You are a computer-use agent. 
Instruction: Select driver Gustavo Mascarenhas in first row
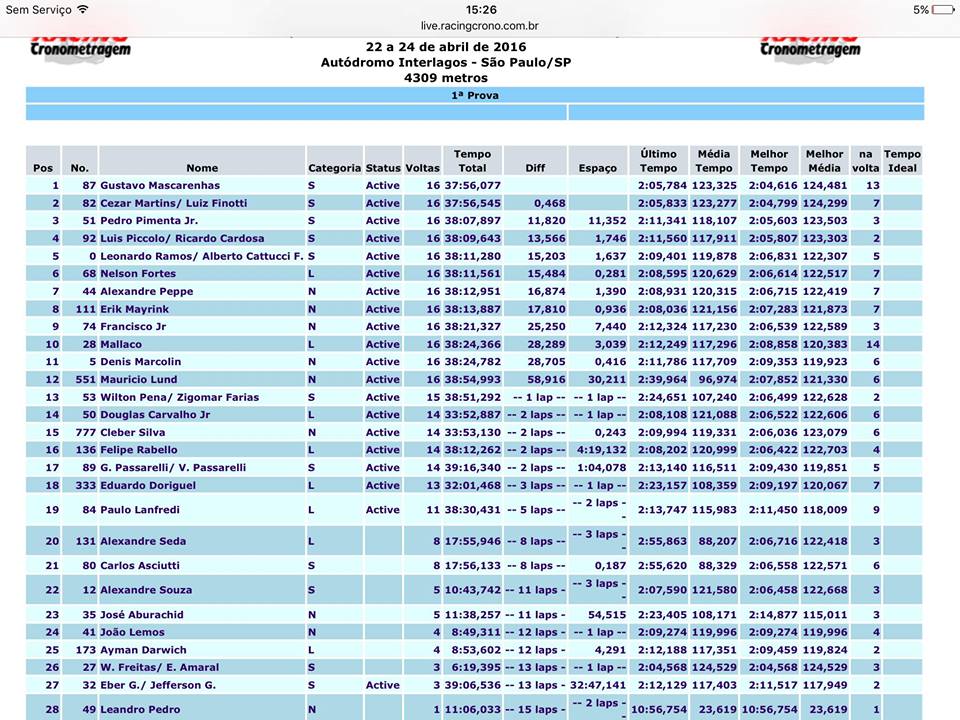pyautogui.click(x=160, y=186)
